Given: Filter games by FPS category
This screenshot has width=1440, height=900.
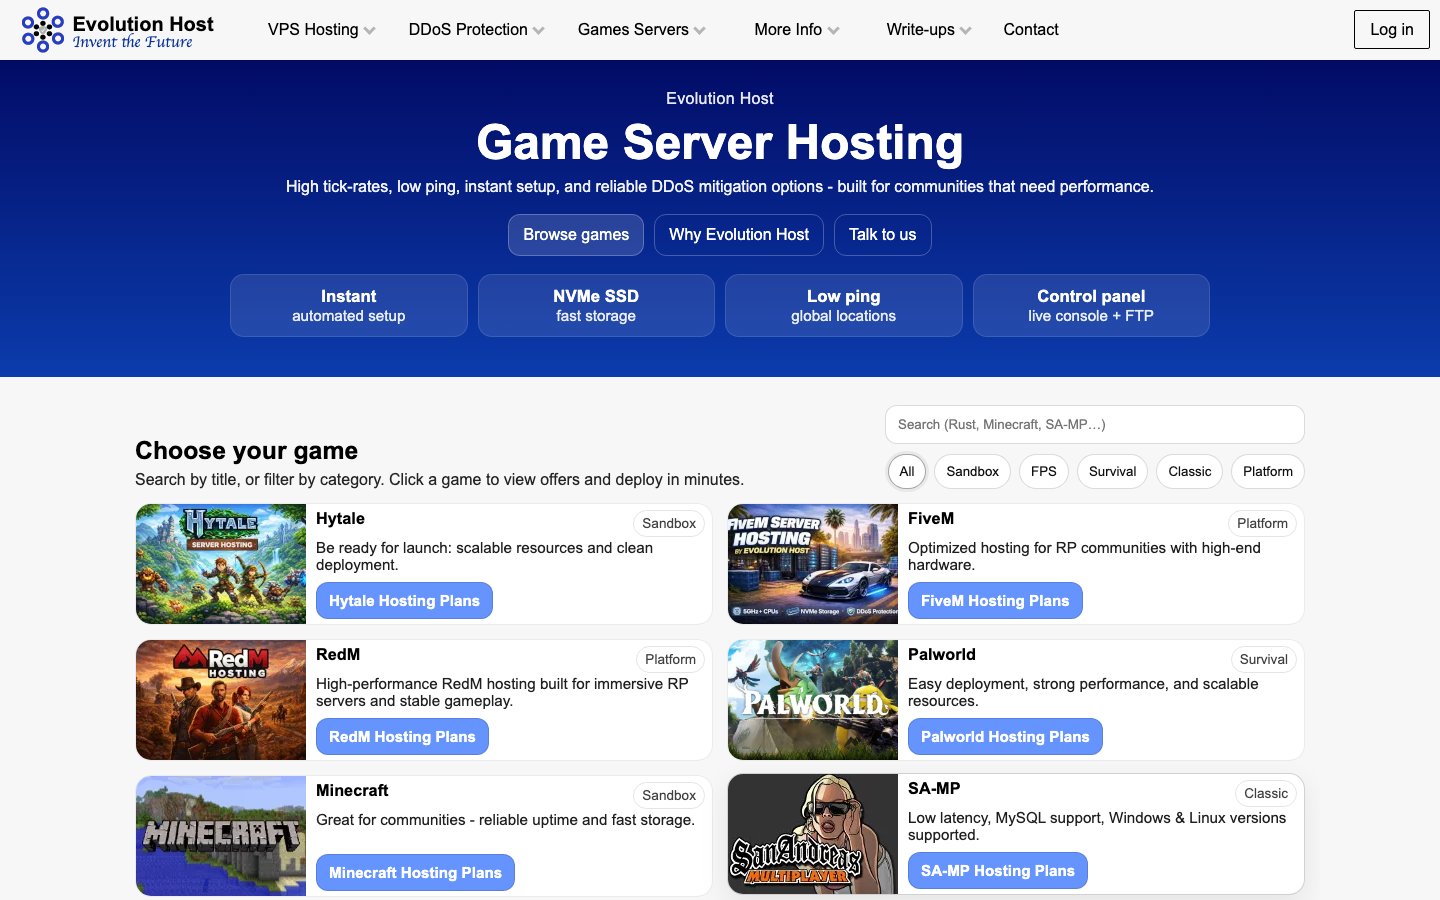Looking at the screenshot, I should click(1044, 472).
